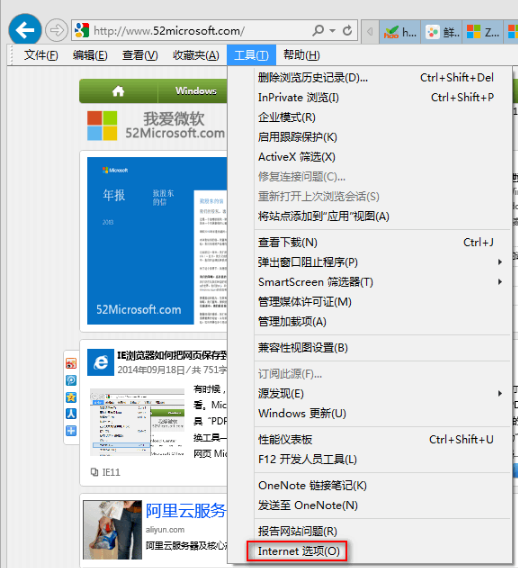The height and width of the screenshot is (568, 518).
Task: Select 将站点添加到"应用"视图(A) menu item
Action: pyautogui.click(x=369, y=216)
